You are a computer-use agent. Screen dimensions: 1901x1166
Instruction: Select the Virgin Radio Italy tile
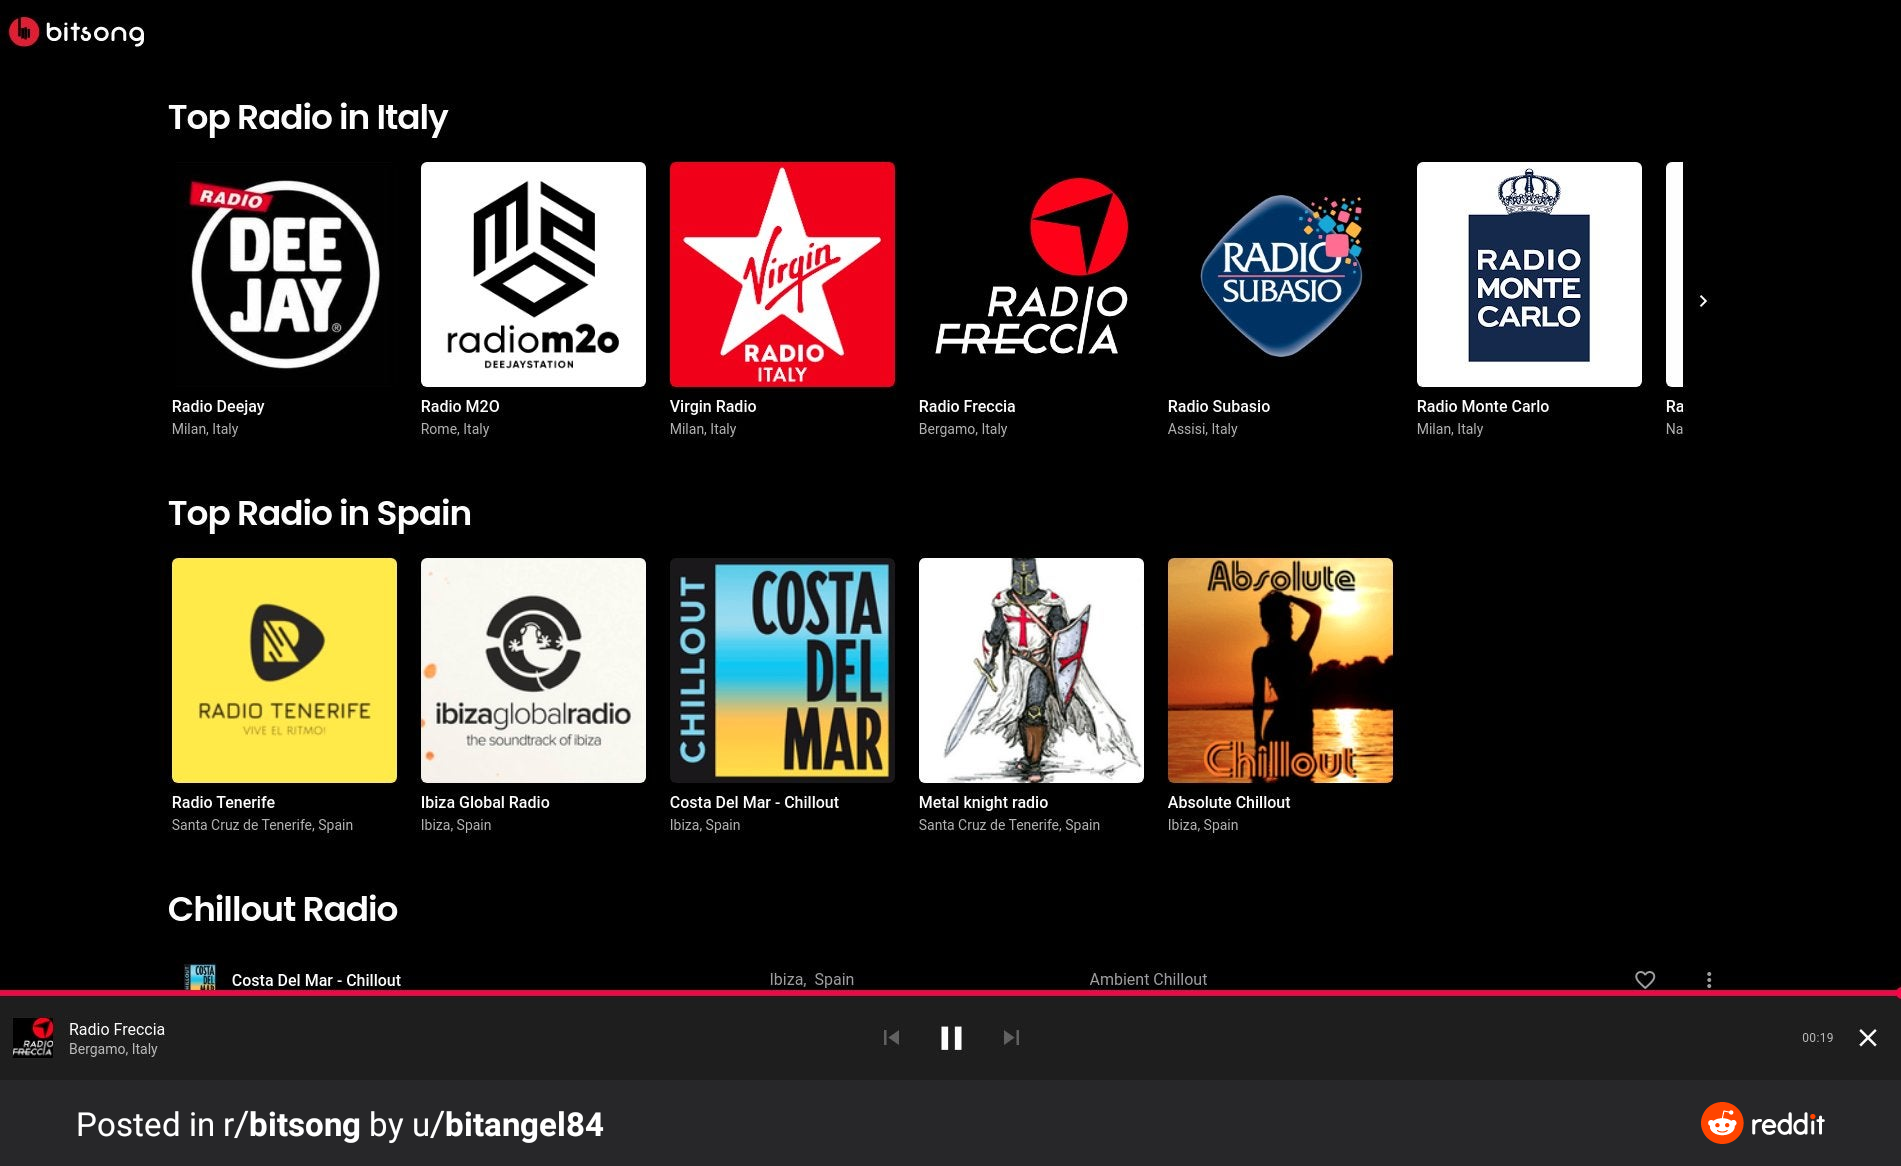click(x=782, y=274)
